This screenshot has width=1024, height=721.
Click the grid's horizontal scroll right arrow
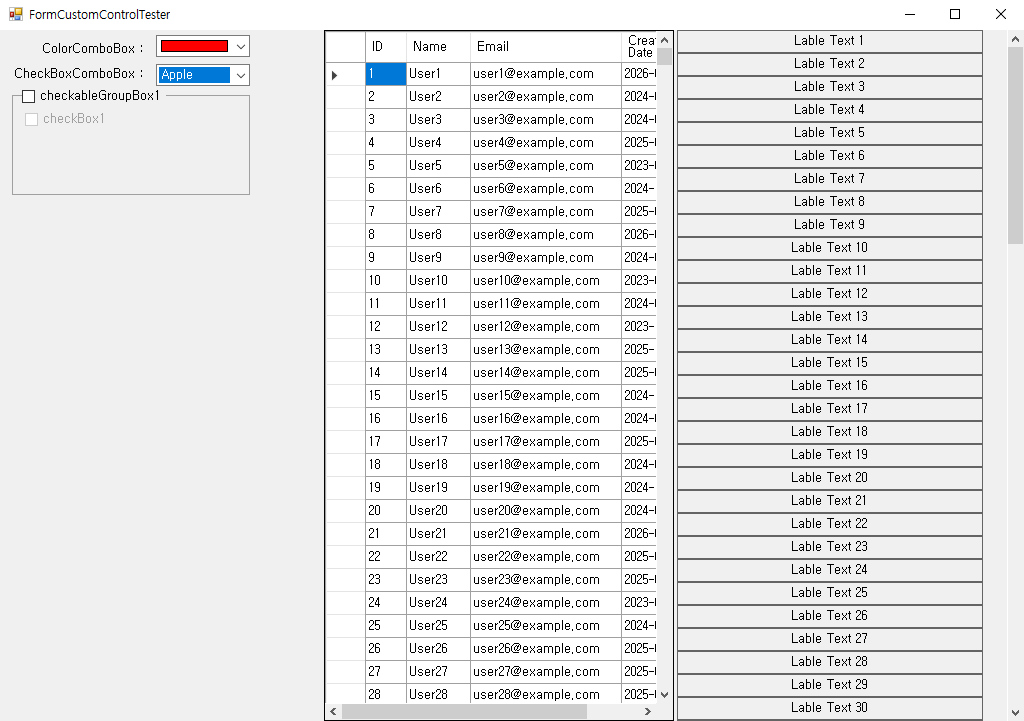[648, 711]
